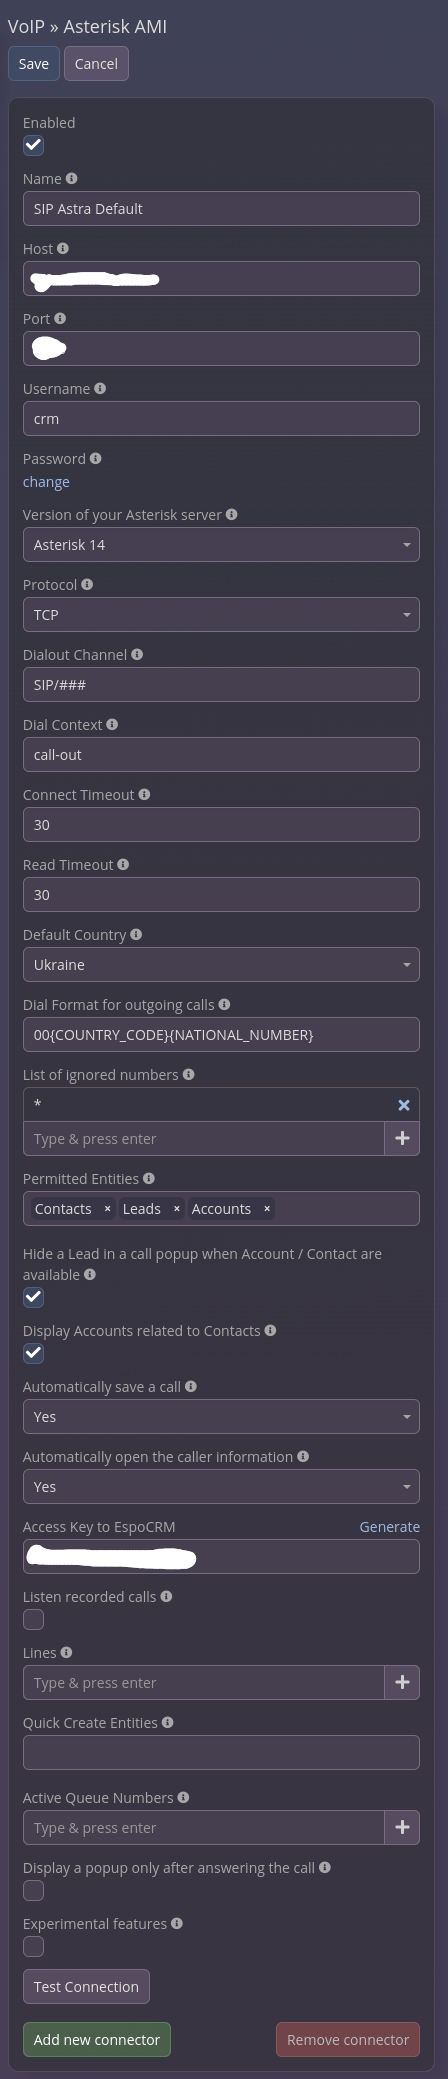Click the info icon next to Experimental features
448x2079 pixels.
point(177,1923)
